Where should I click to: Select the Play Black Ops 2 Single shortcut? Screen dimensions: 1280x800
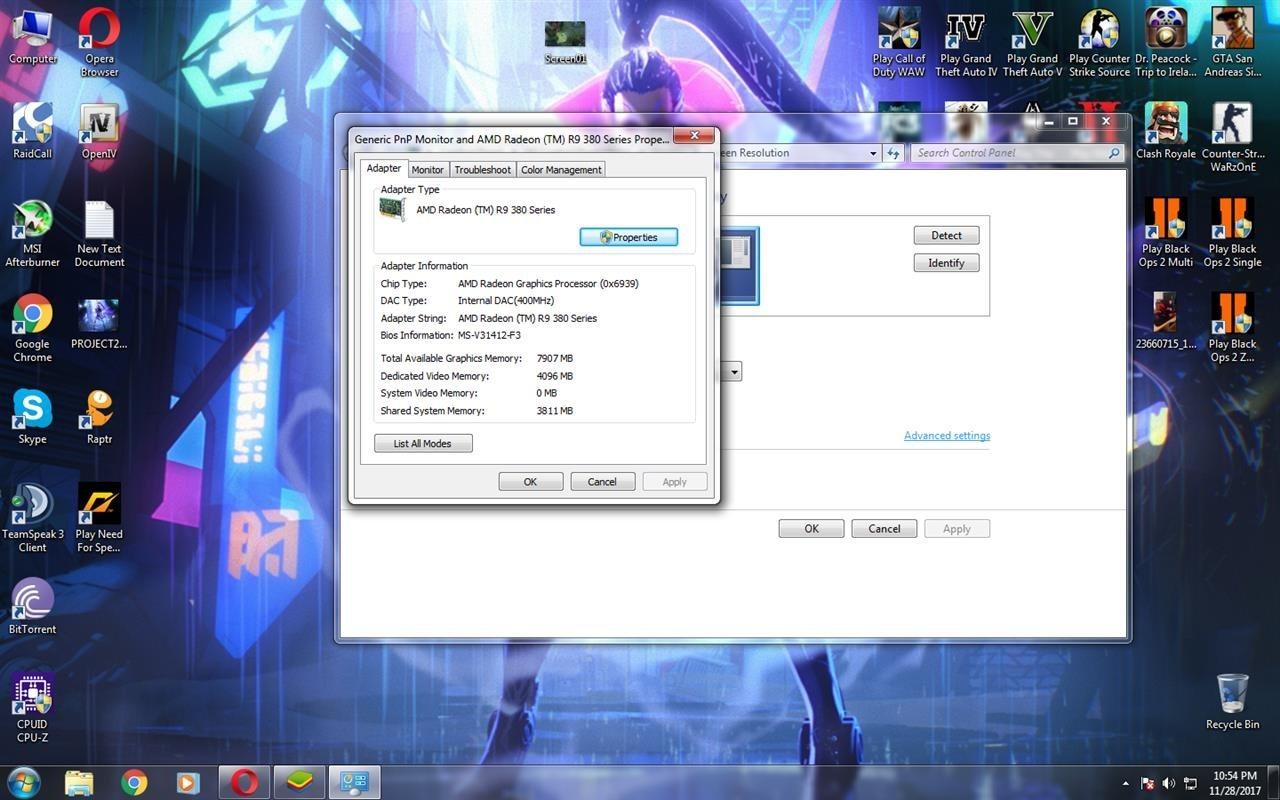pyautogui.click(x=1232, y=233)
